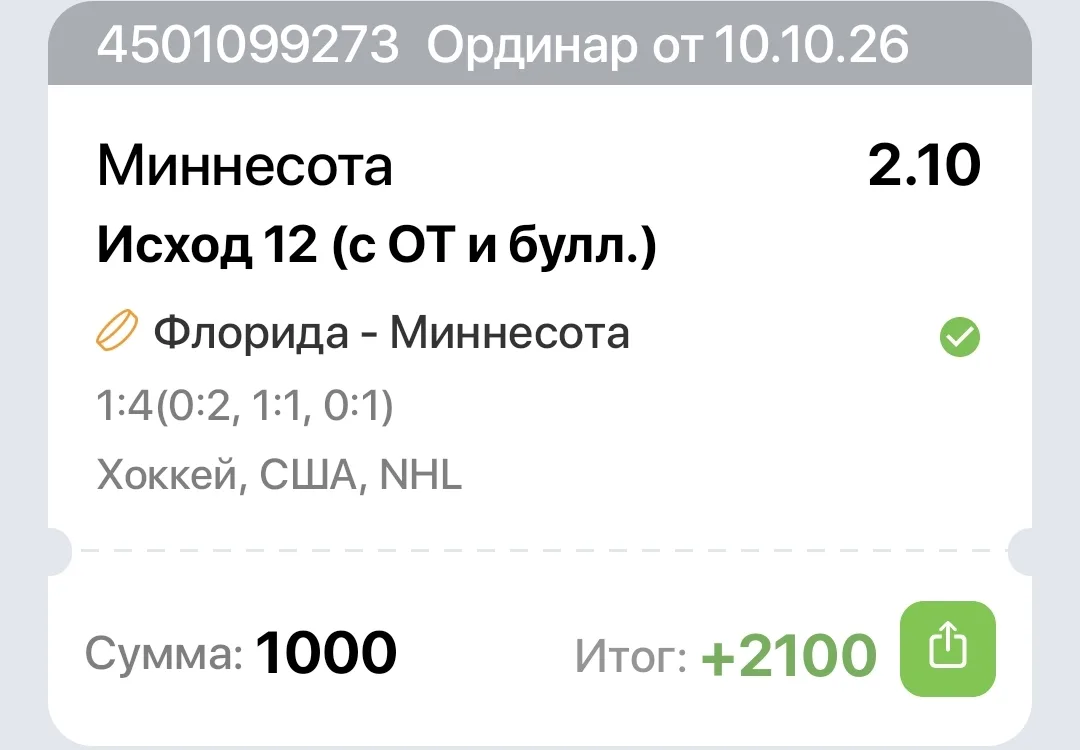Click the NHL text in league line
Image resolution: width=1080 pixels, height=750 pixels.
click(420, 475)
